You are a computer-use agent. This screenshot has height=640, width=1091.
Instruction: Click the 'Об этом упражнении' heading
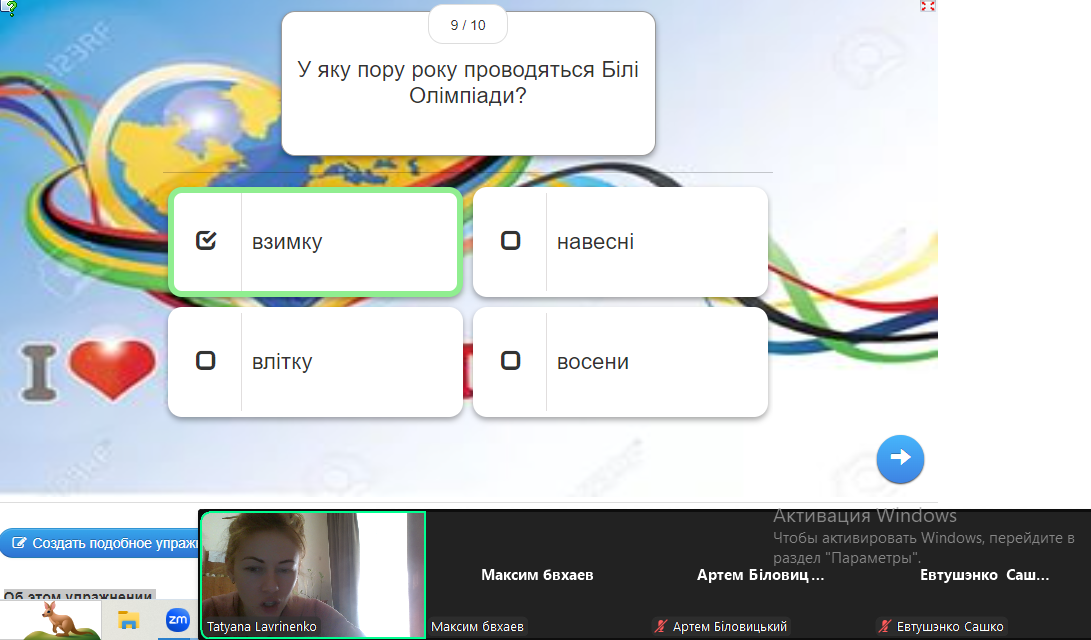pyautogui.click(x=78, y=596)
